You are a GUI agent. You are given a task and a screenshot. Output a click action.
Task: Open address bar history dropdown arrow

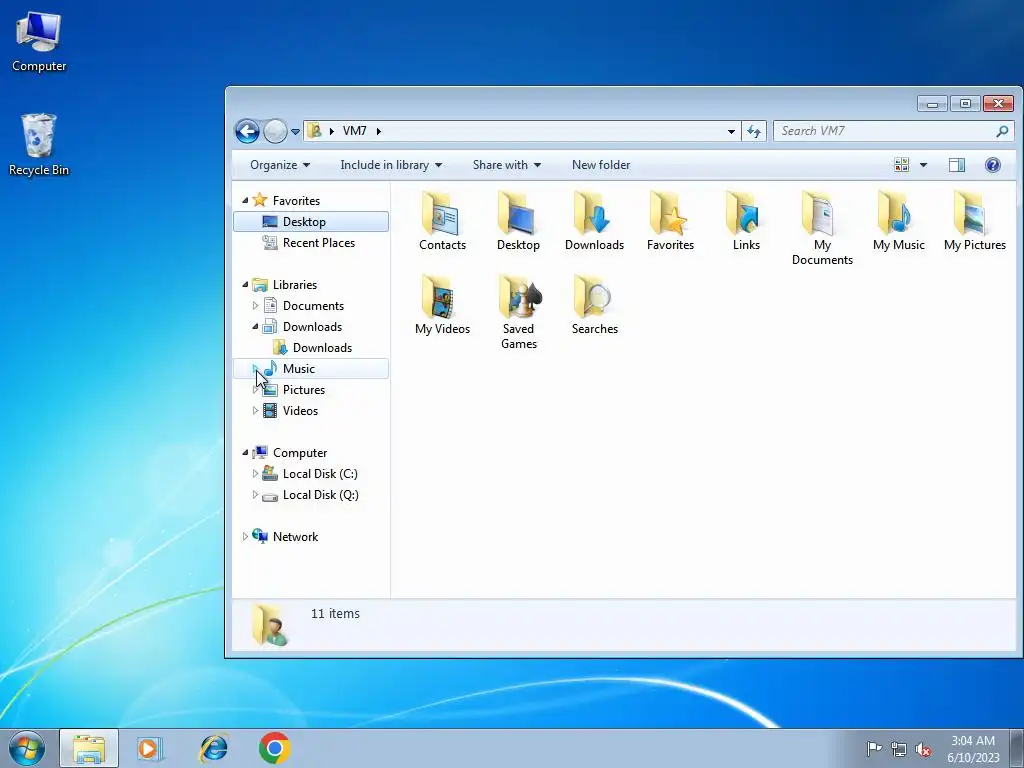731,131
